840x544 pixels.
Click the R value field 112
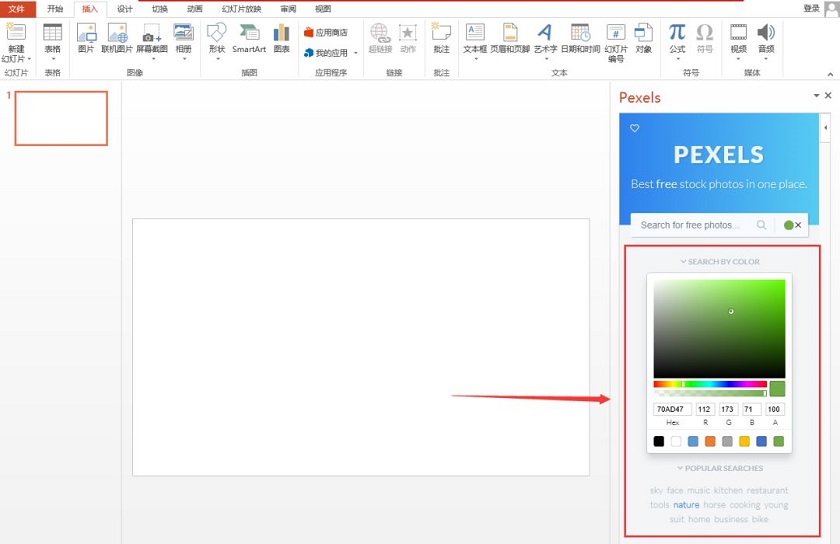click(x=705, y=409)
